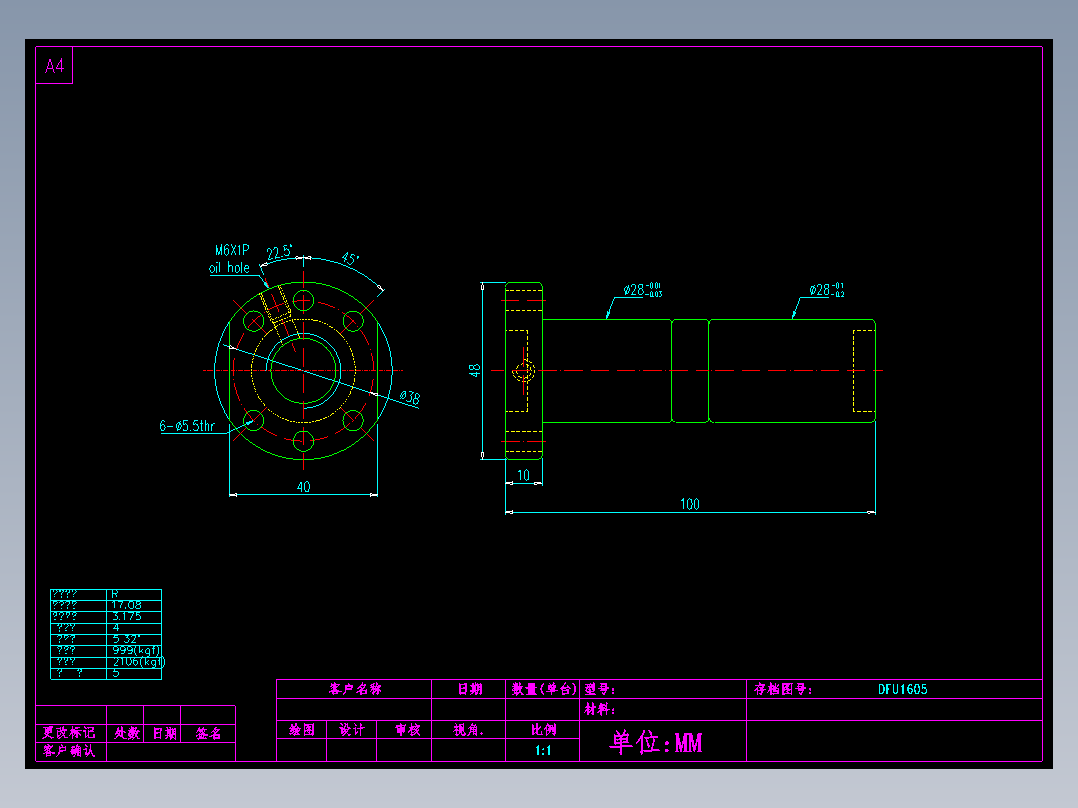
Task: Select the '22.5°' angle dimension
Action: click(x=279, y=252)
